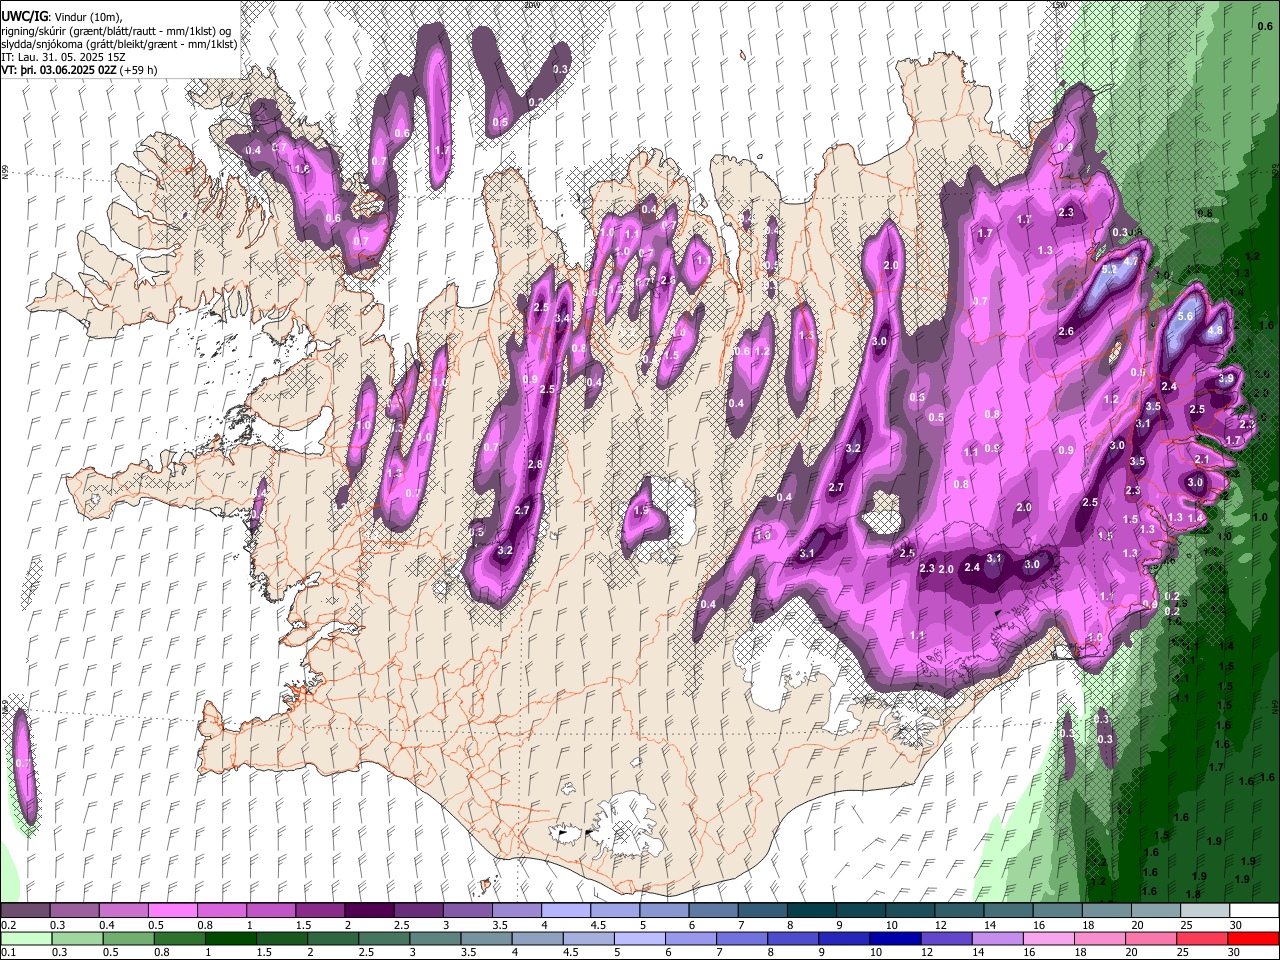Screen dimensions: 1280x960
Task: Click the '2.8' snowfall value on the map
Action: click(535, 465)
